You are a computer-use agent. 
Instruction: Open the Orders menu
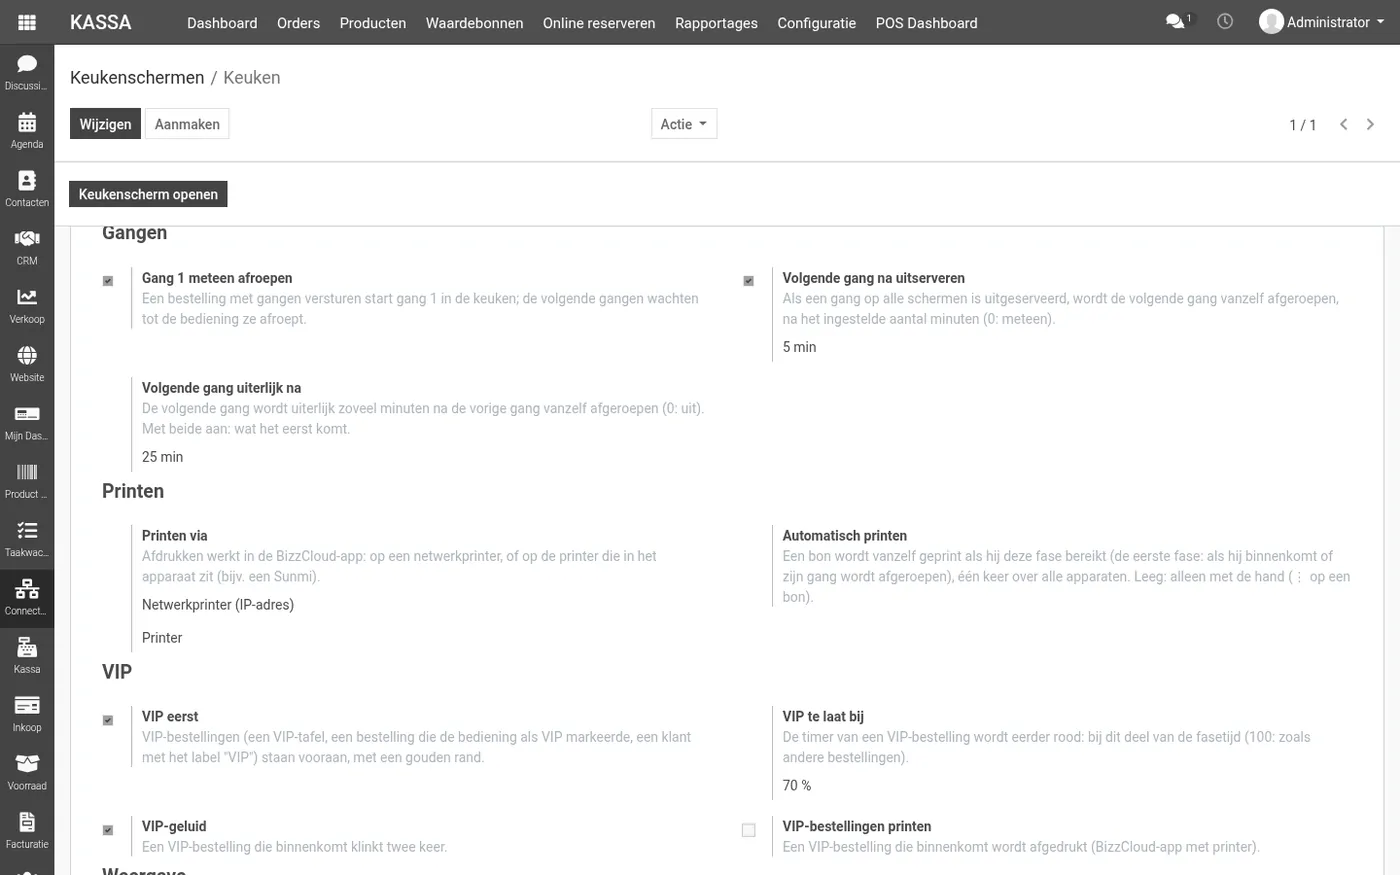point(298,23)
